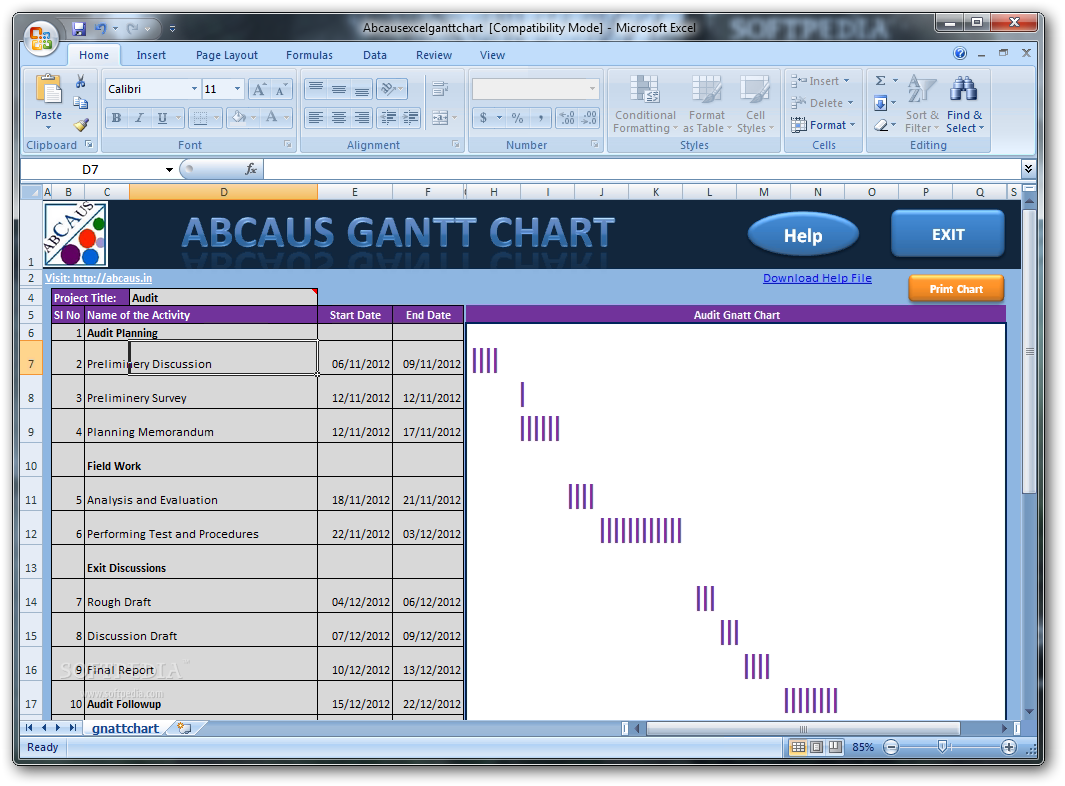Click the horizontal scrollbar thumb

(x=803, y=729)
